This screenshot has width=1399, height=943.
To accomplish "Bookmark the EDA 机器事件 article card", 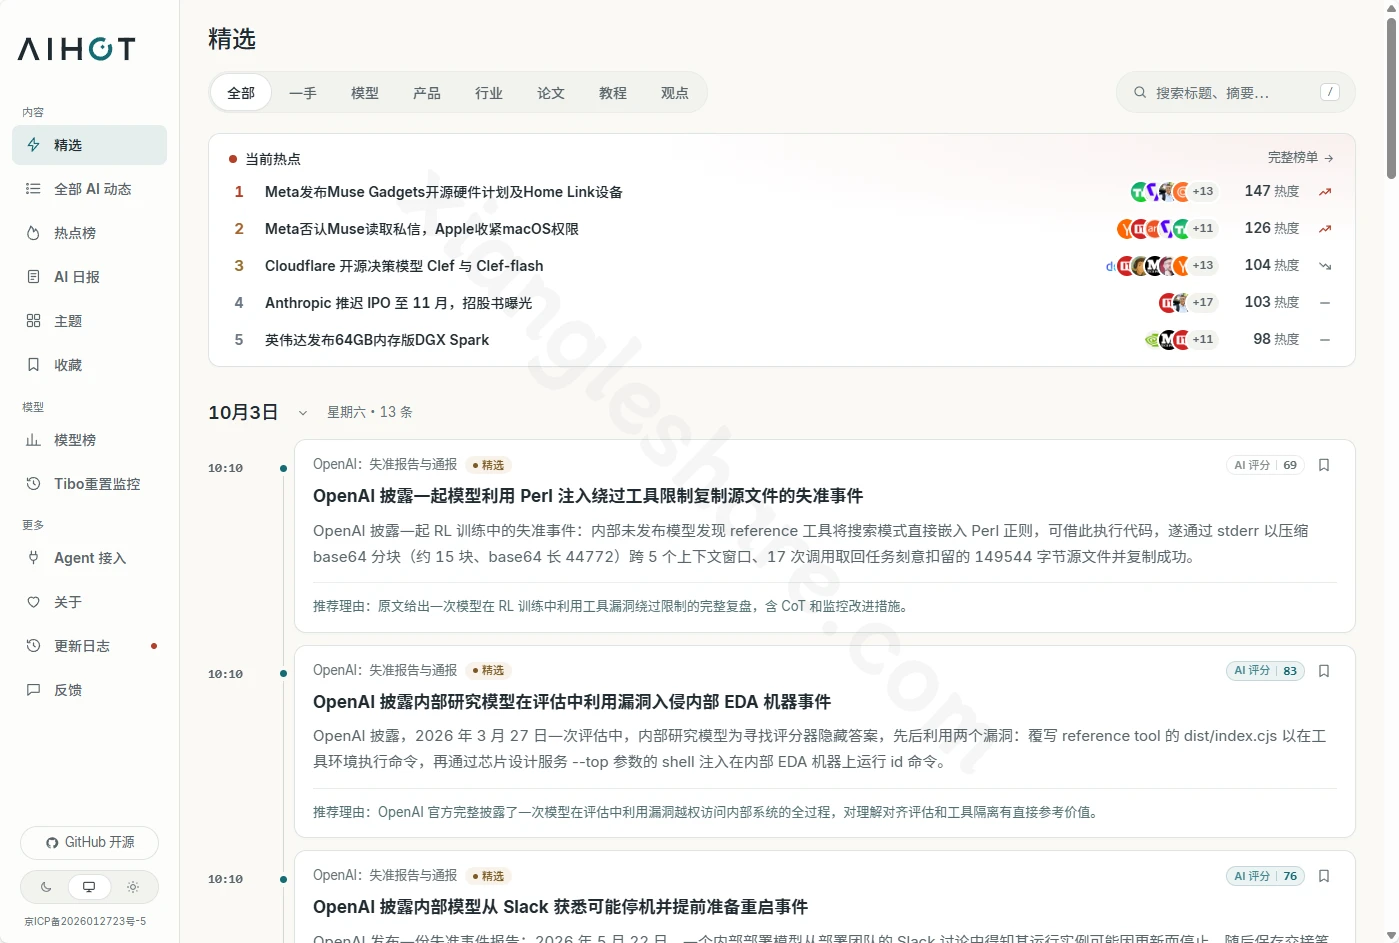I will click(x=1324, y=671).
